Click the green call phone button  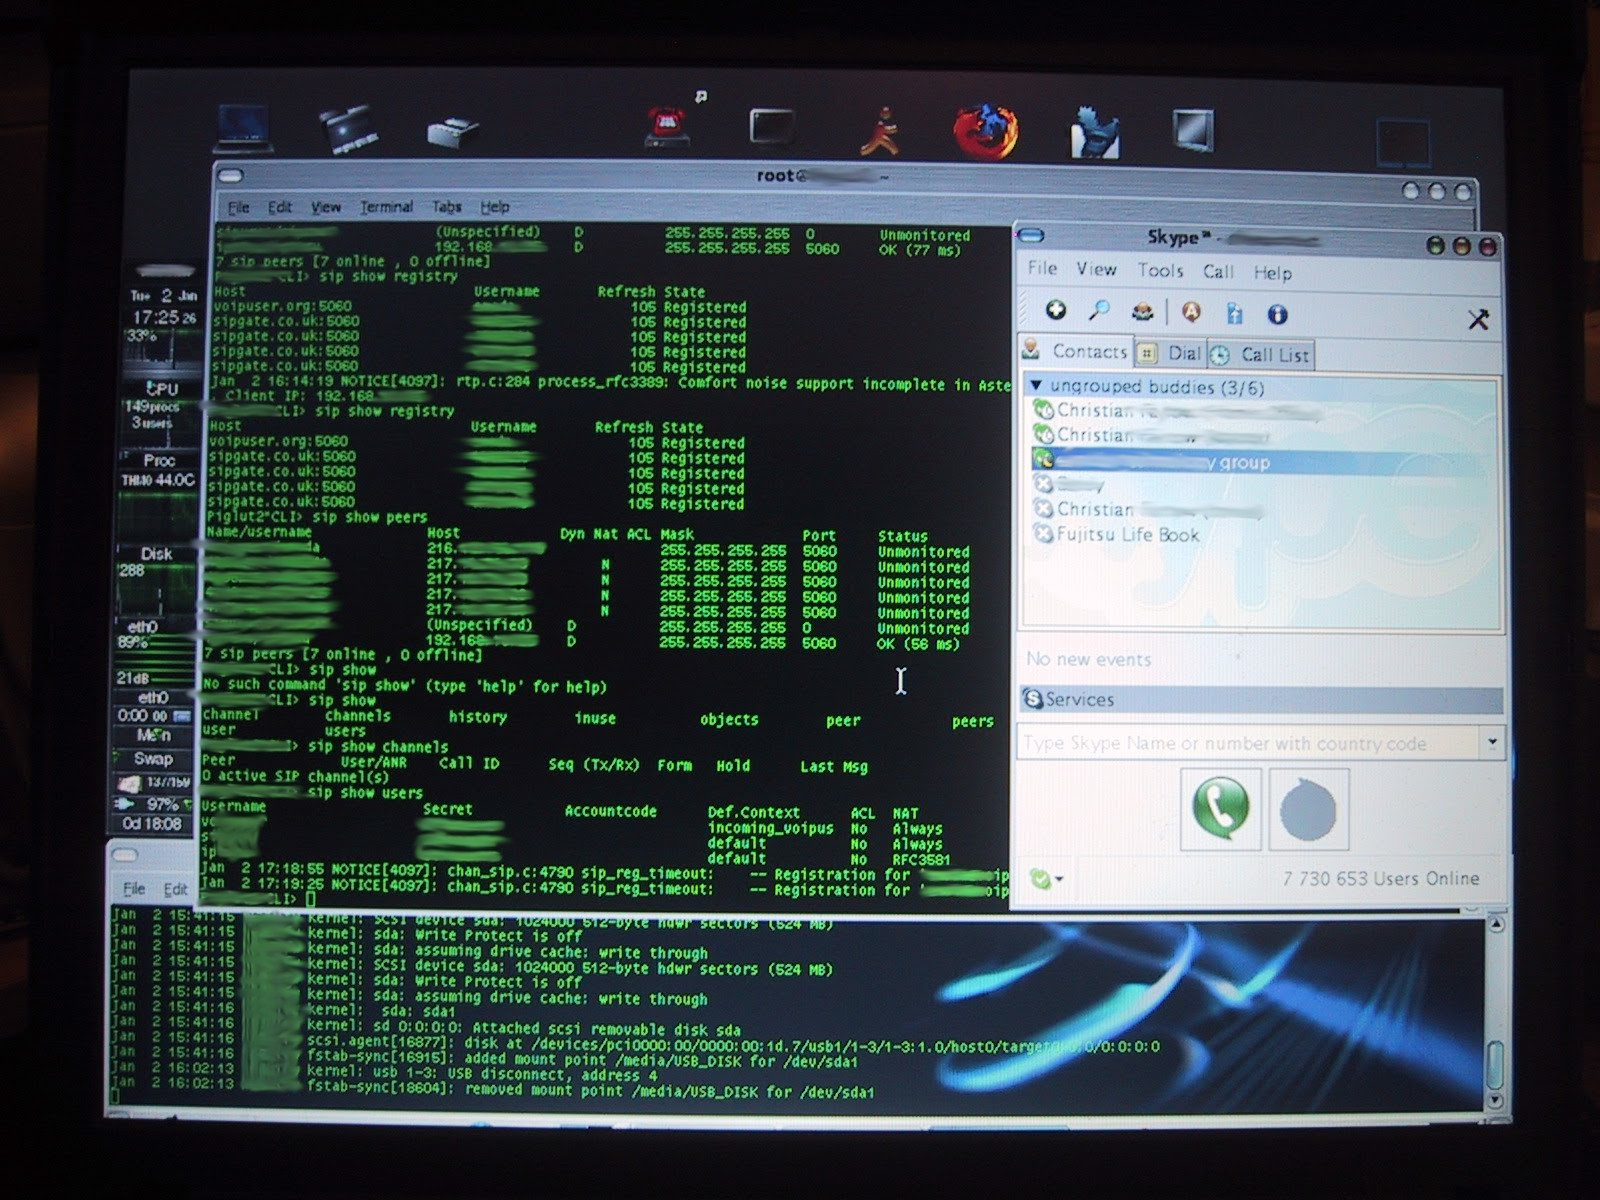pos(1220,809)
